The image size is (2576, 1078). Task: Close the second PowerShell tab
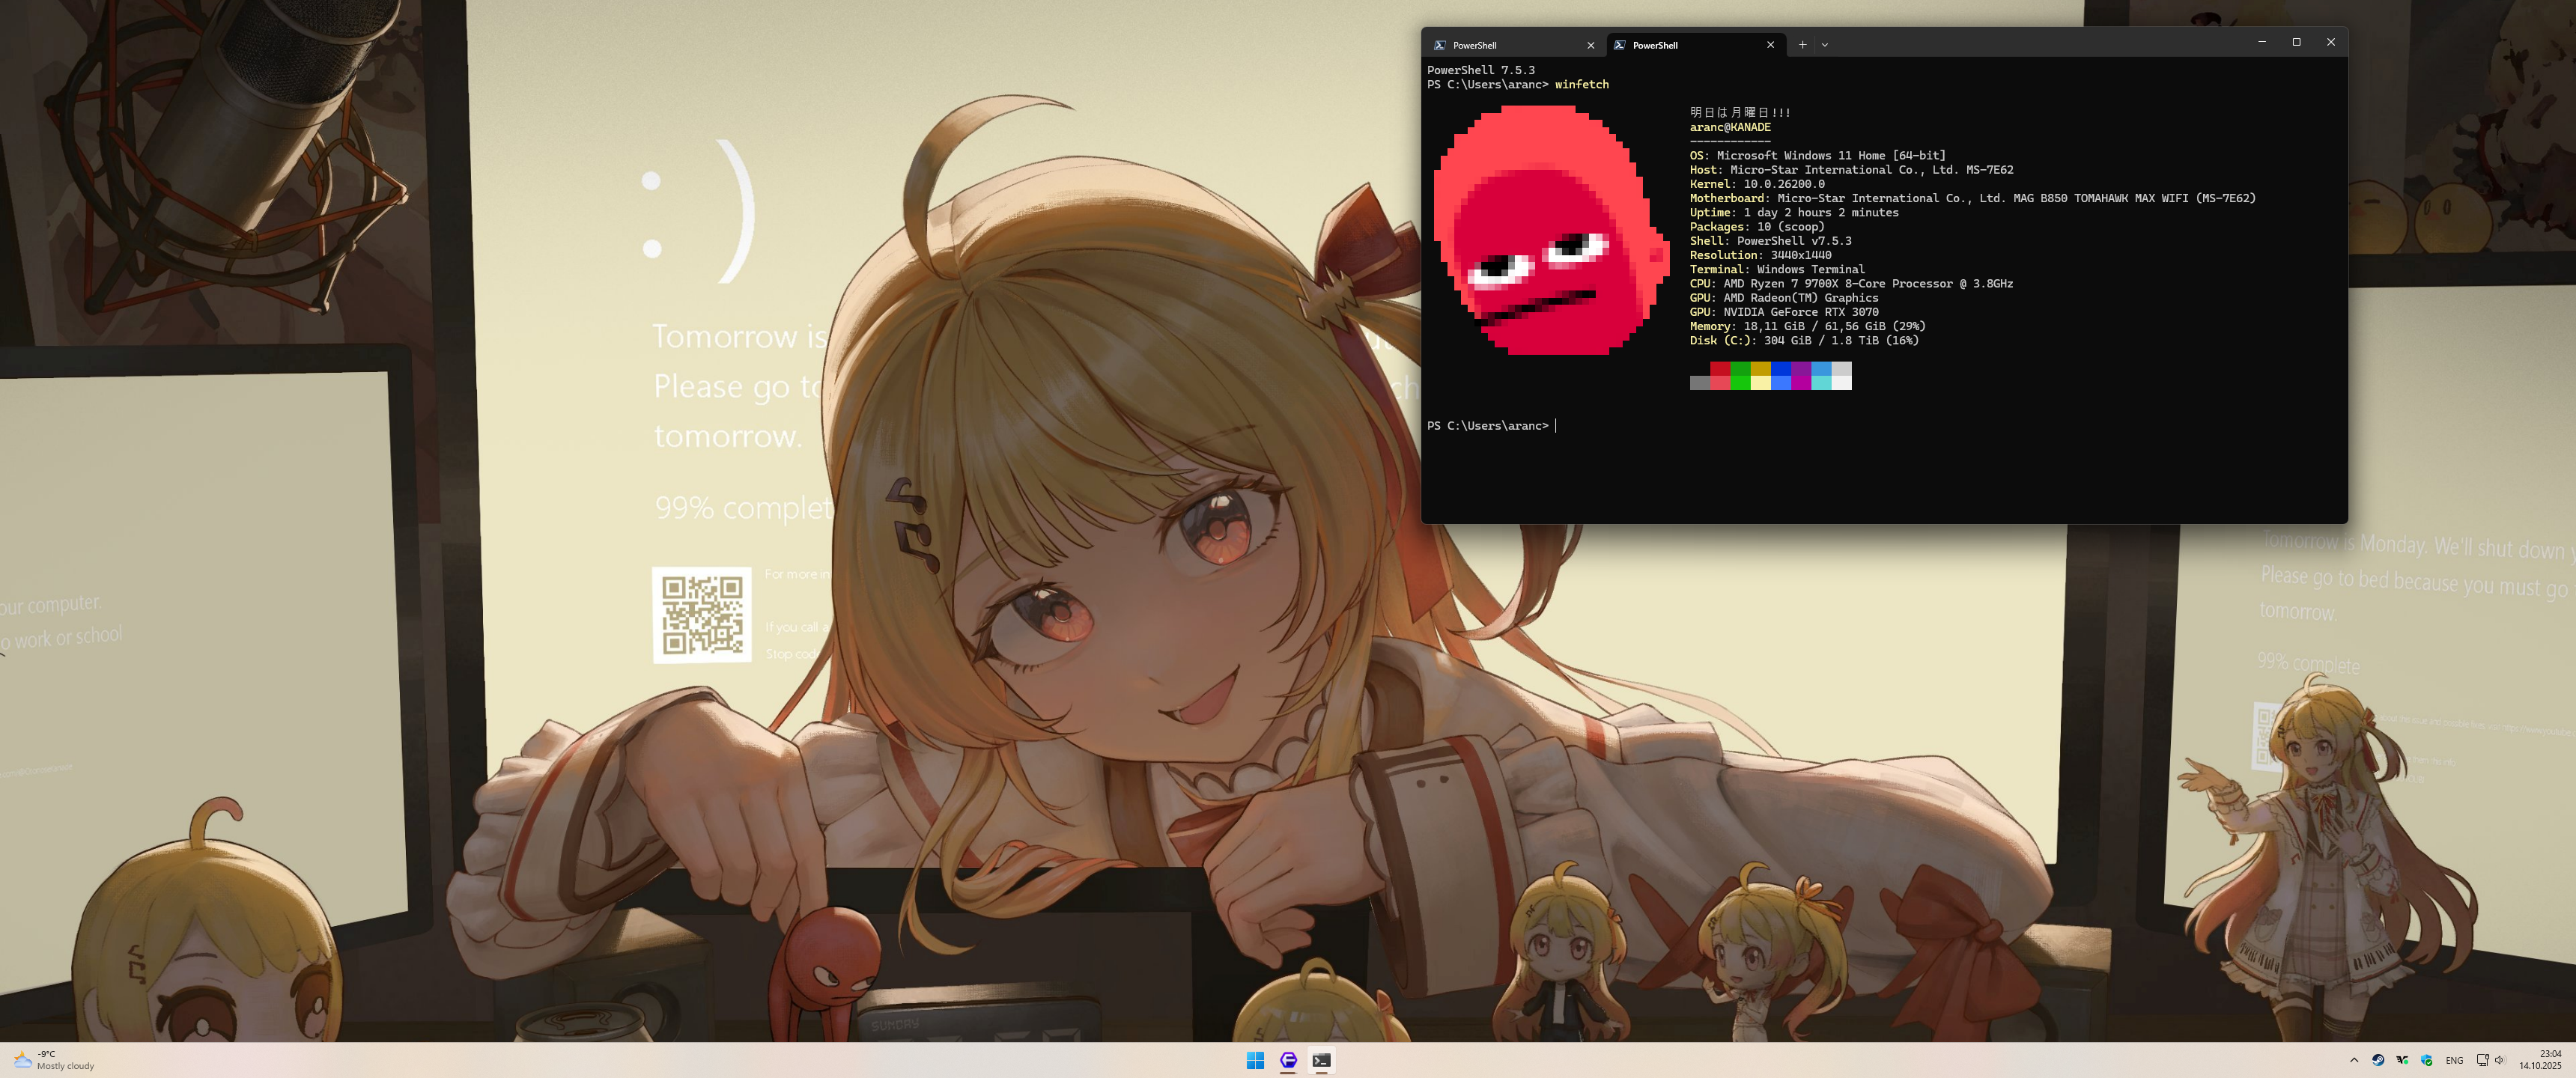coord(1770,45)
